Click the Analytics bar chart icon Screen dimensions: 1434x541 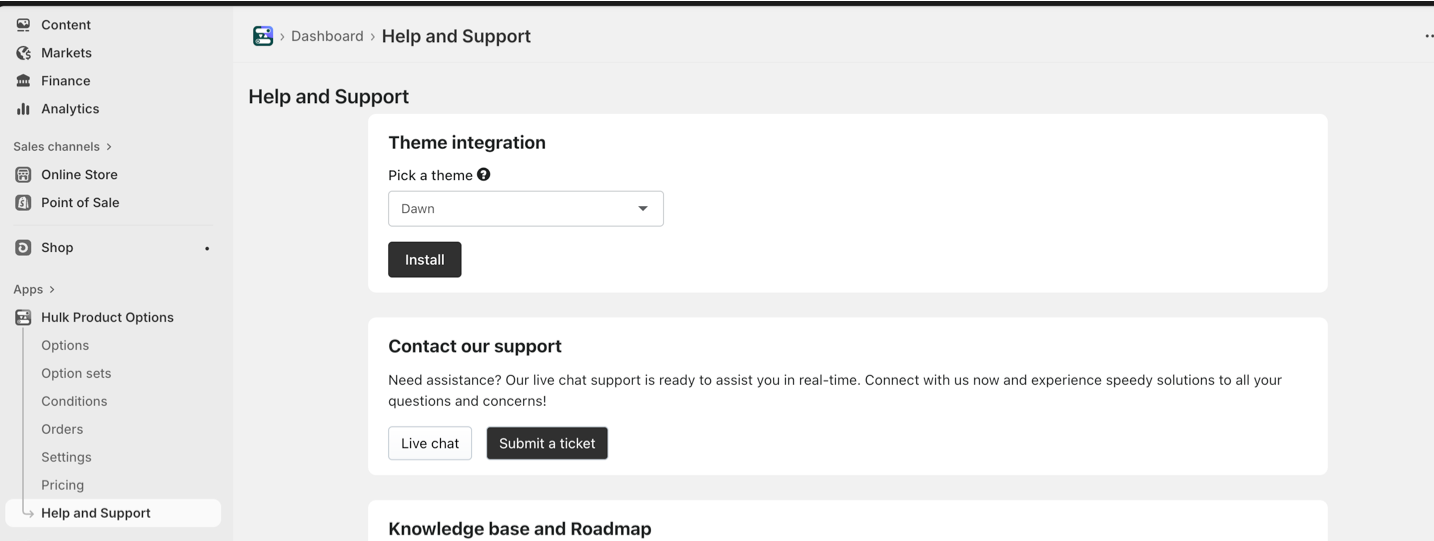[23, 109]
